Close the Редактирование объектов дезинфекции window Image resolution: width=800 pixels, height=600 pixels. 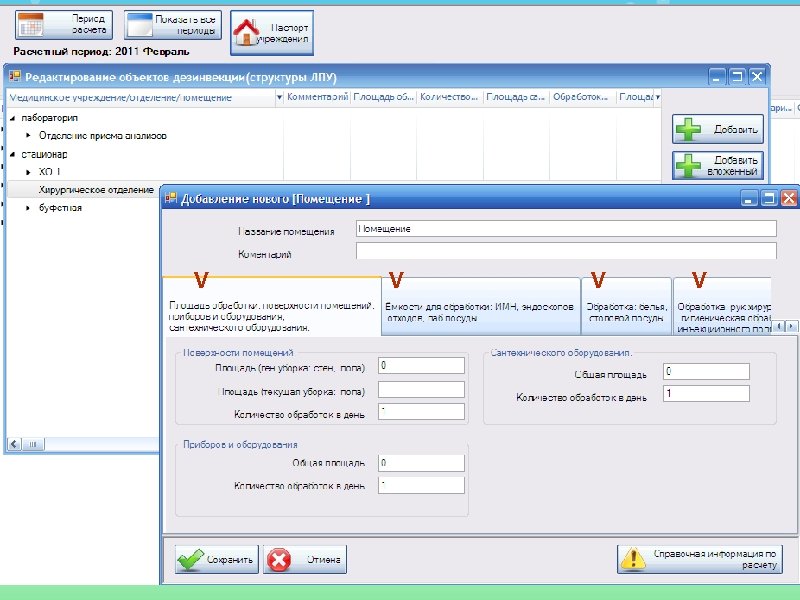[757, 77]
